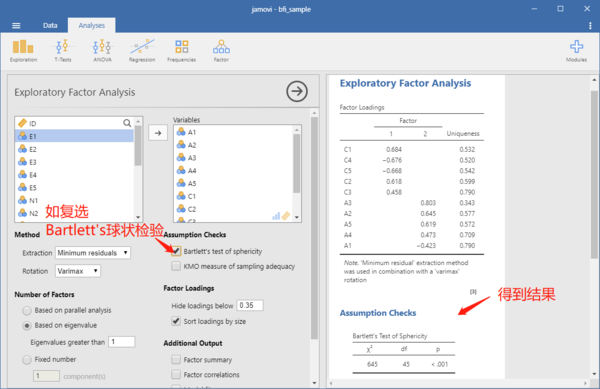The image size is (600, 389).
Task: Select E2 in source variable list
Action: point(74,149)
